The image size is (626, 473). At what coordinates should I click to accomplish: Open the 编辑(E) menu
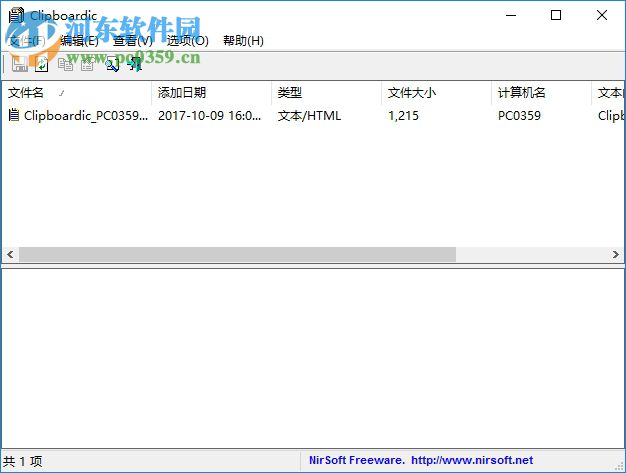pyautogui.click(x=79, y=40)
